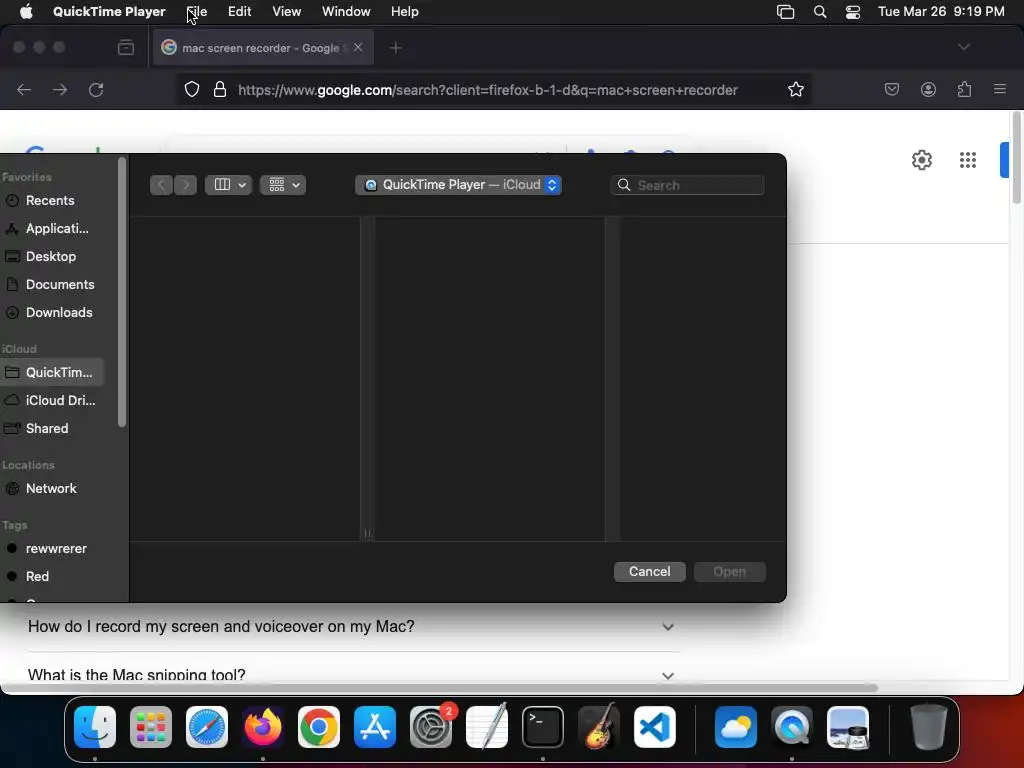Open the Help menu
1024x768 pixels.
[x=405, y=12]
